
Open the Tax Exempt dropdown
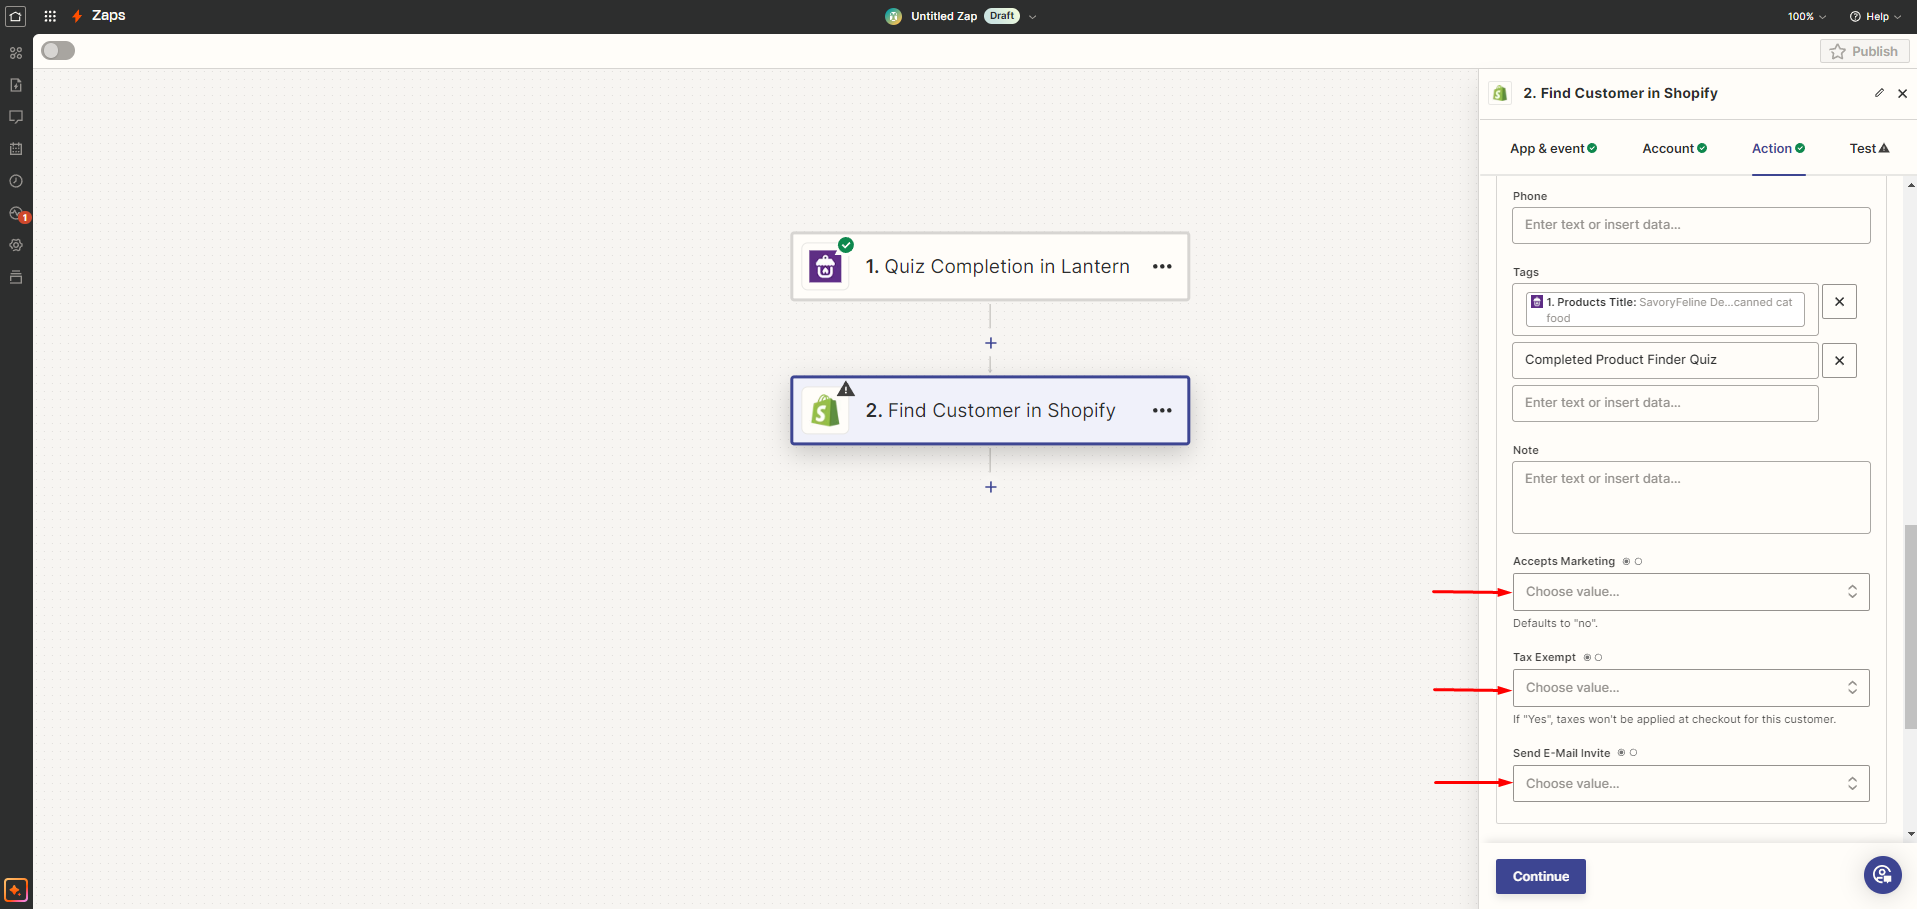click(x=1691, y=688)
